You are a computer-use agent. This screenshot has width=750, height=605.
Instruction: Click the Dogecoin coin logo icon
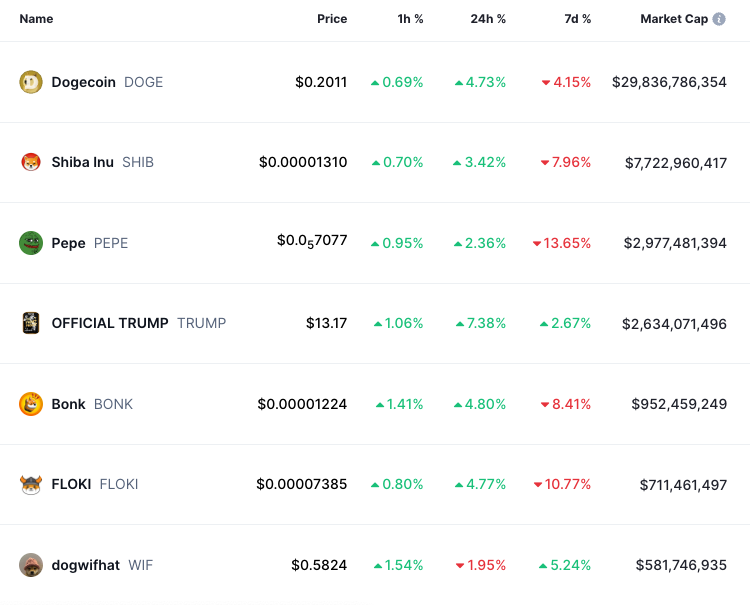pos(31,82)
